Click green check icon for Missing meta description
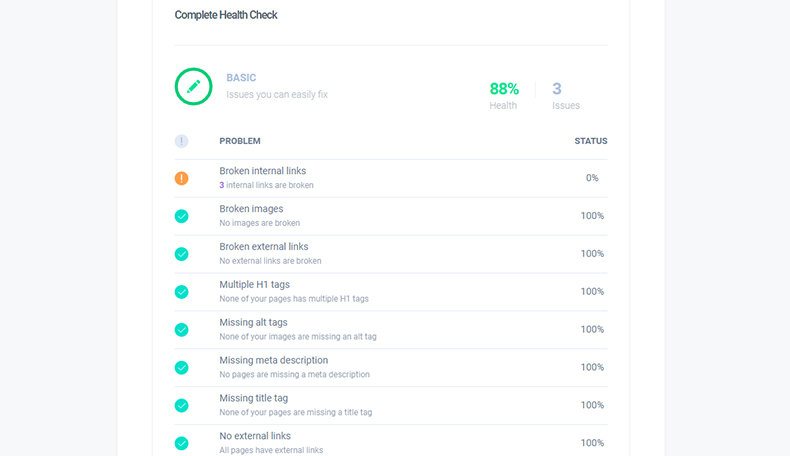The width and height of the screenshot is (790, 456). point(181,367)
